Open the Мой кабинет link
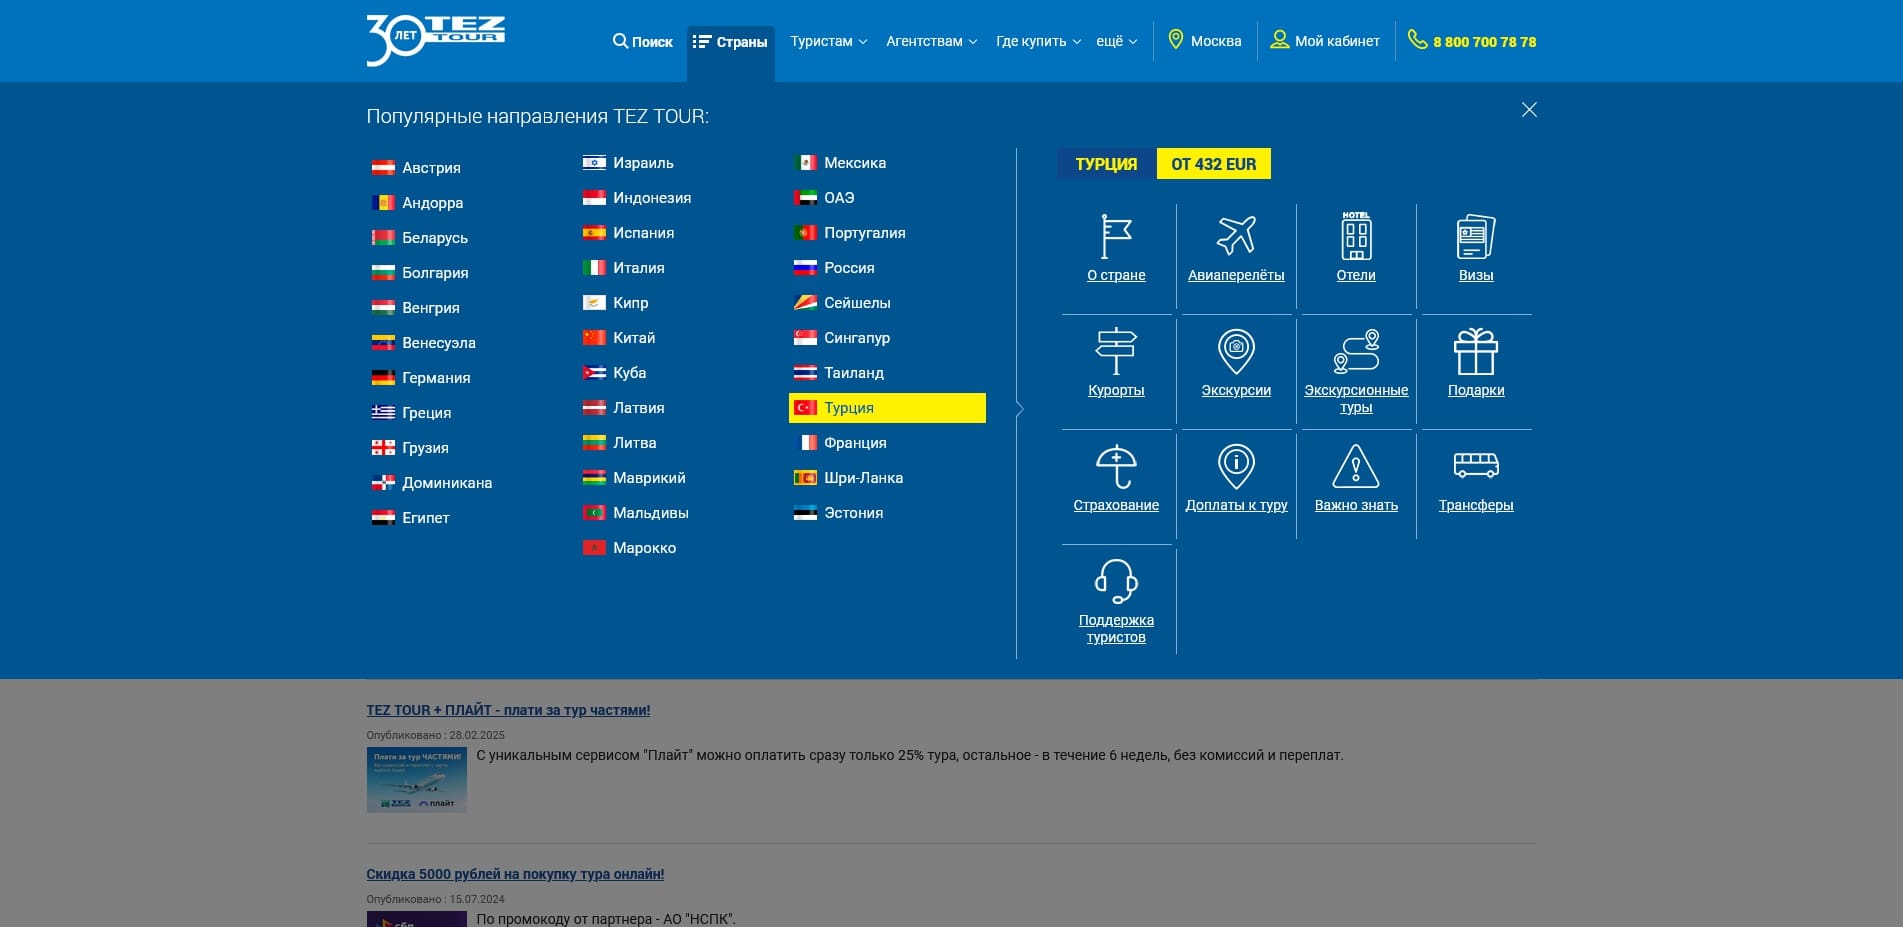The width and height of the screenshot is (1903, 927). pyautogui.click(x=1325, y=41)
